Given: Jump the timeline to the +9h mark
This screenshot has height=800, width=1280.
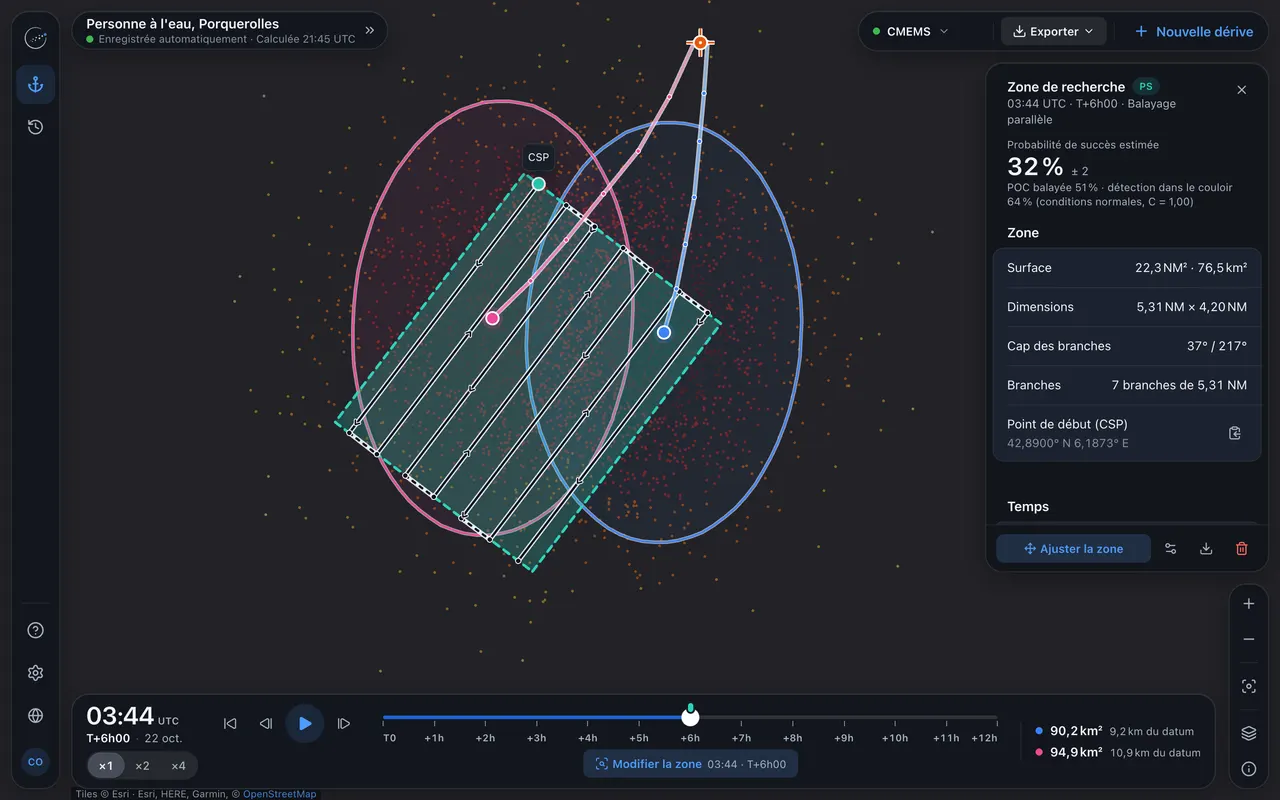Looking at the screenshot, I should pyautogui.click(x=844, y=738).
